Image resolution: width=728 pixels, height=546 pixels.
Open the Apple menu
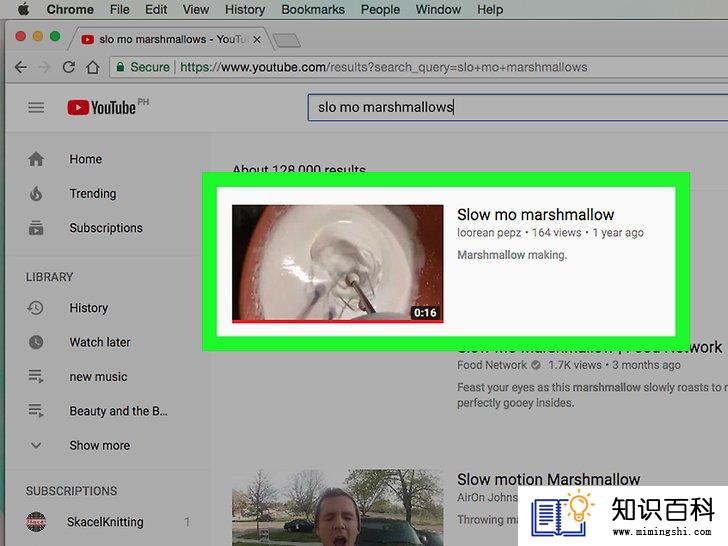click(x=23, y=9)
